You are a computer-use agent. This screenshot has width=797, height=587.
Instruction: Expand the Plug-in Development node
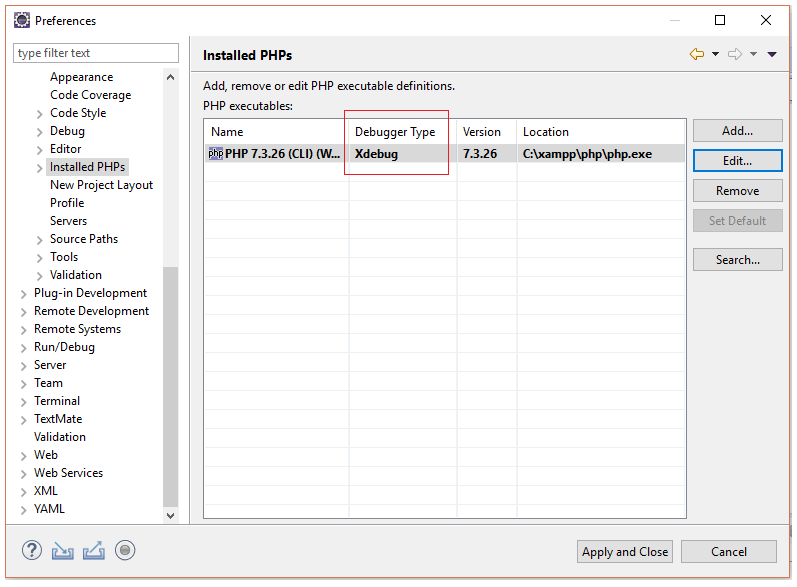click(23, 294)
